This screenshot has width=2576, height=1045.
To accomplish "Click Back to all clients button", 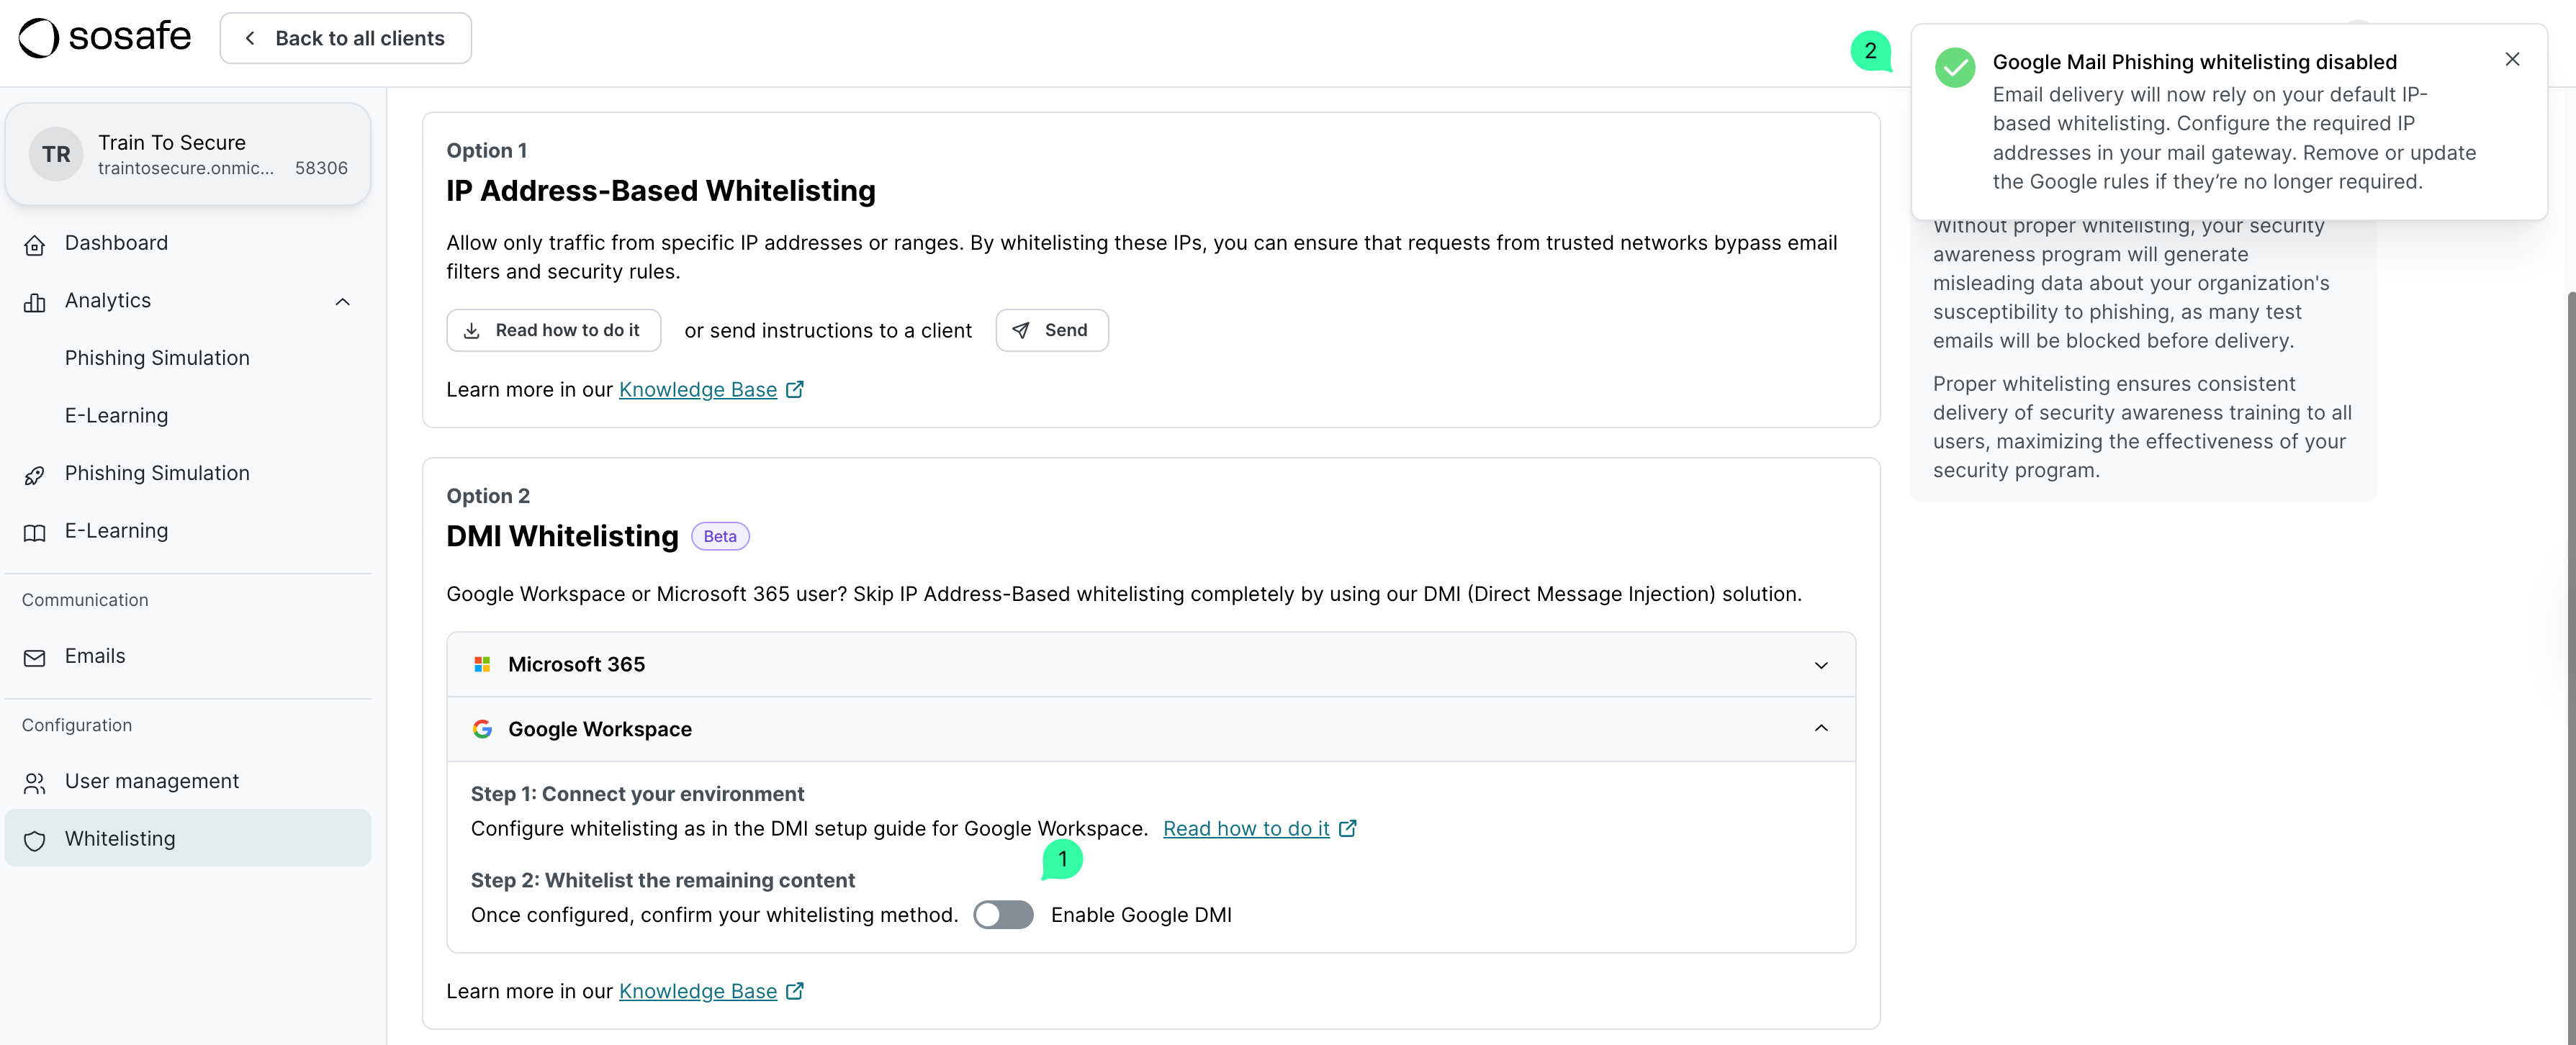I will point(346,38).
